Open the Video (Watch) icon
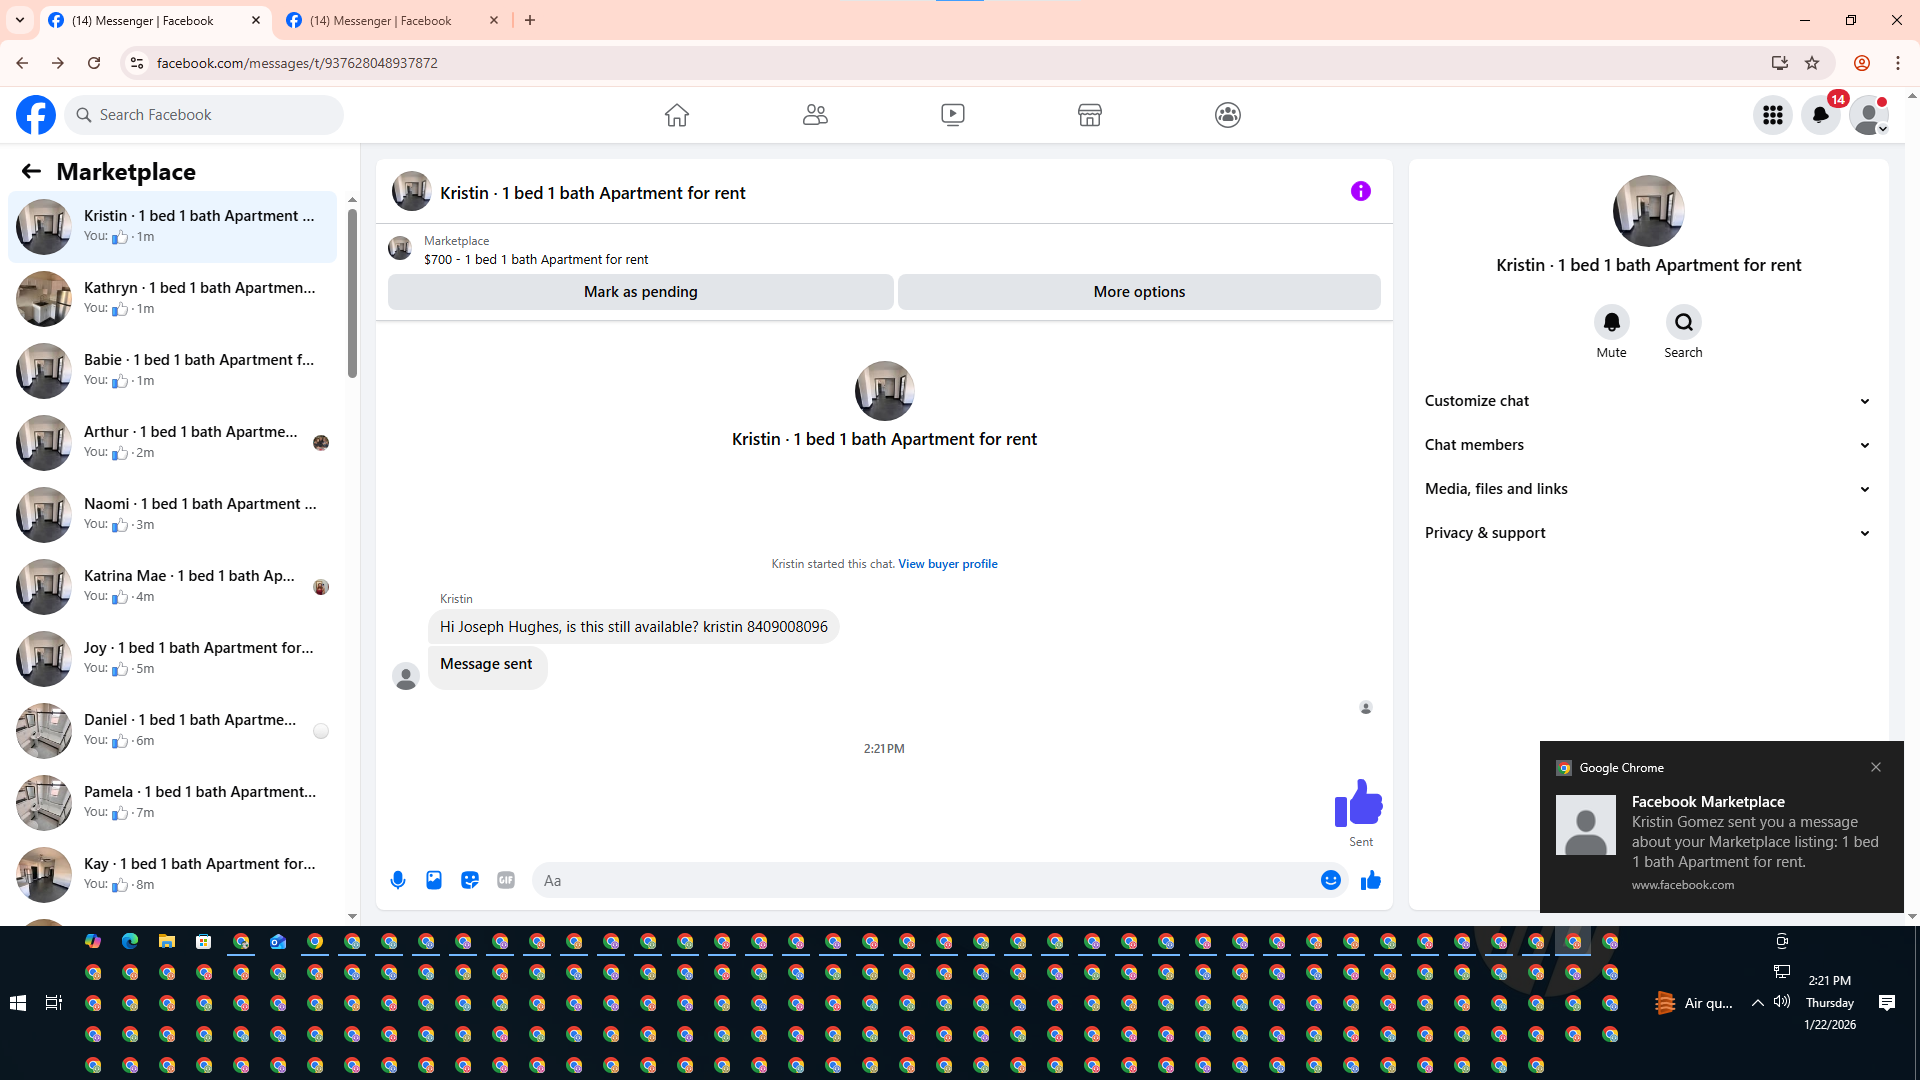Image resolution: width=1920 pixels, height=1080 pixels. click(x=953, y=115)
